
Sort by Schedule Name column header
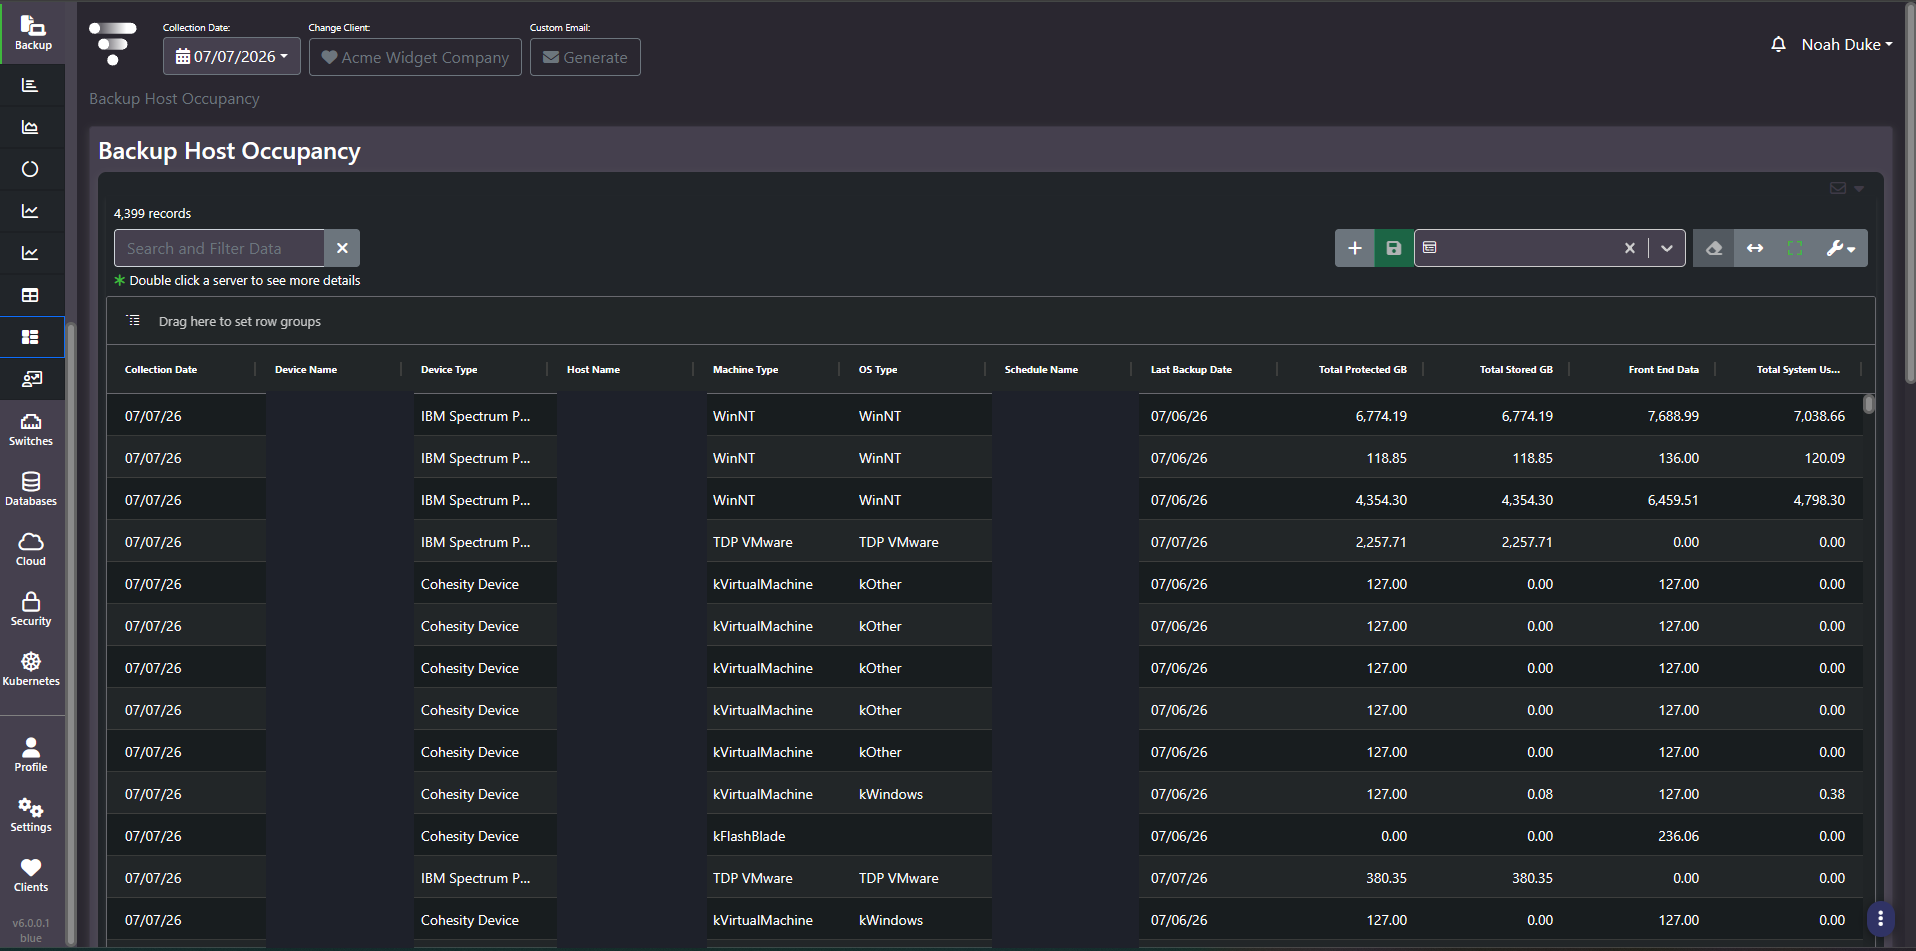(x=1041, y=369)
